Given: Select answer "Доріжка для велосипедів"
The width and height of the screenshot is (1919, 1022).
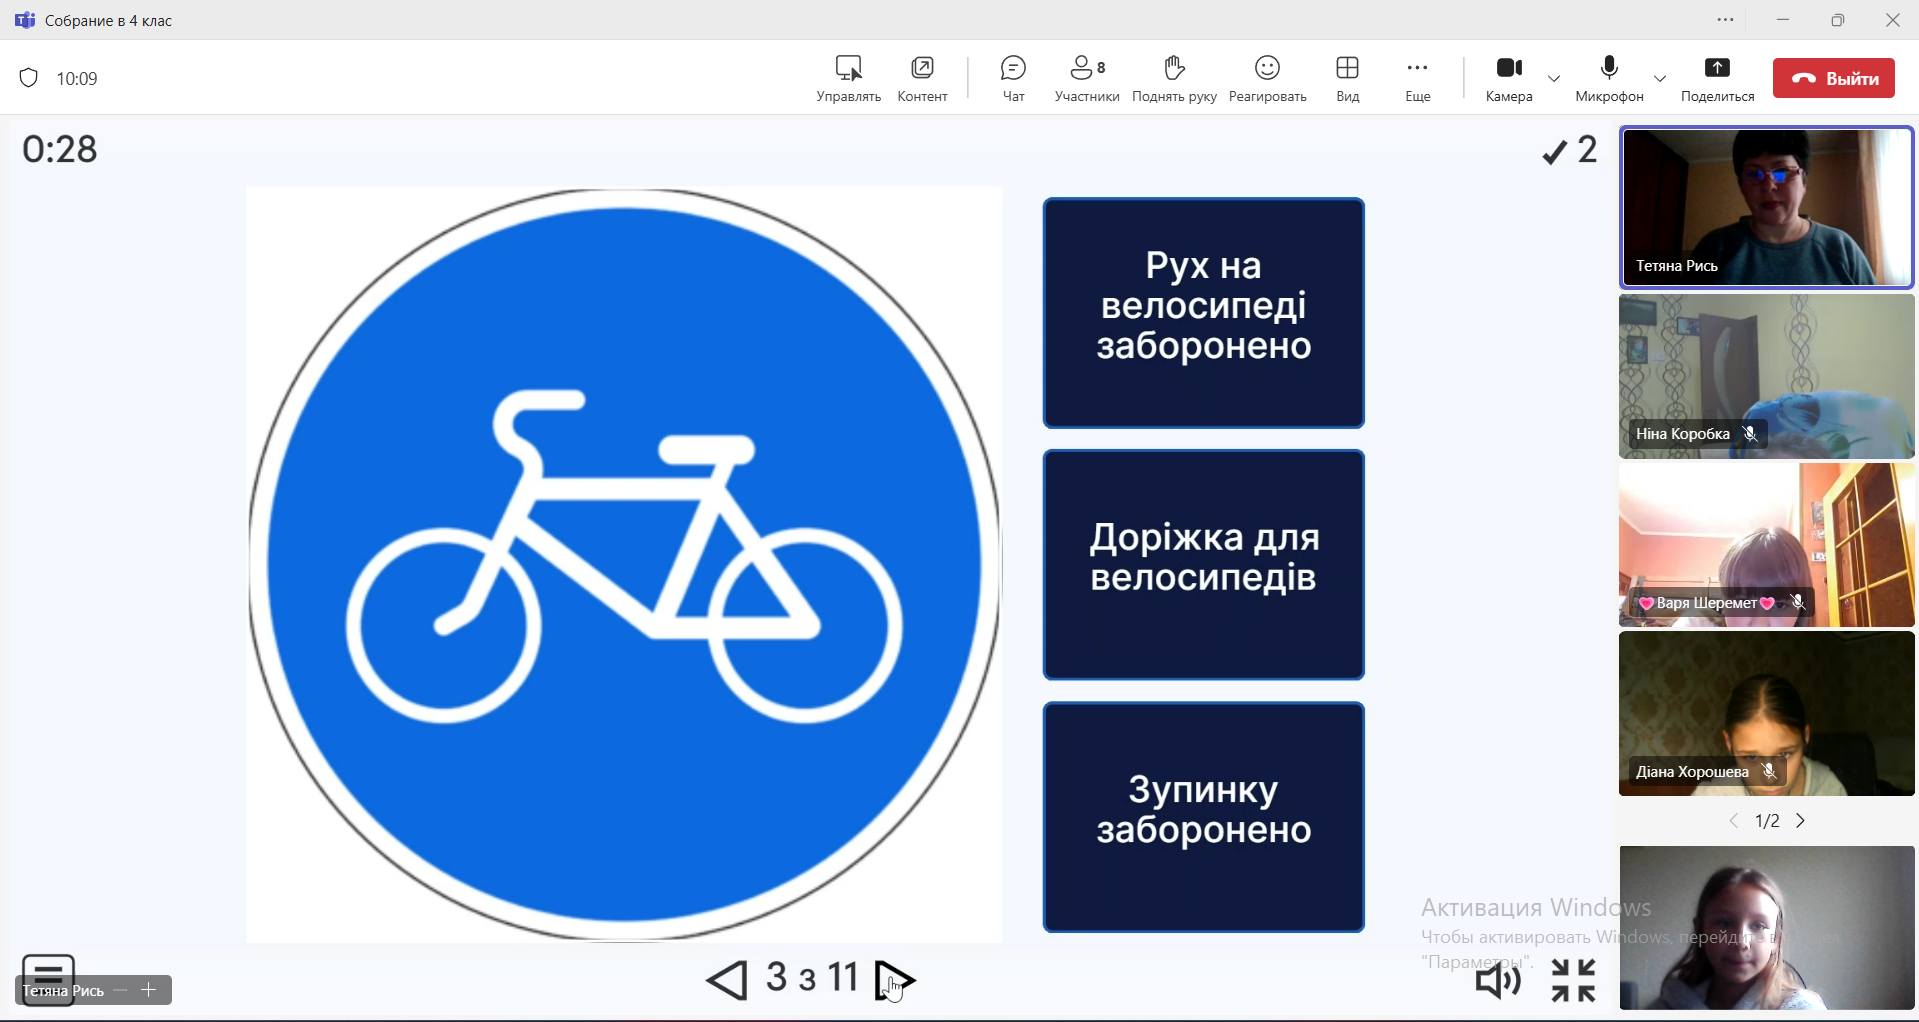Looking at the screenshot, I should [x=1203, y=565].
